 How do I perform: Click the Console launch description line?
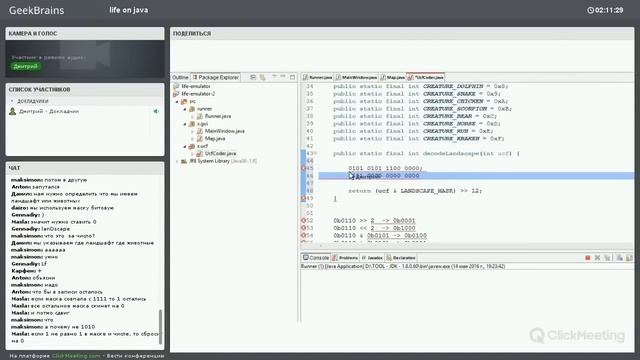click(x=403, y=267)
